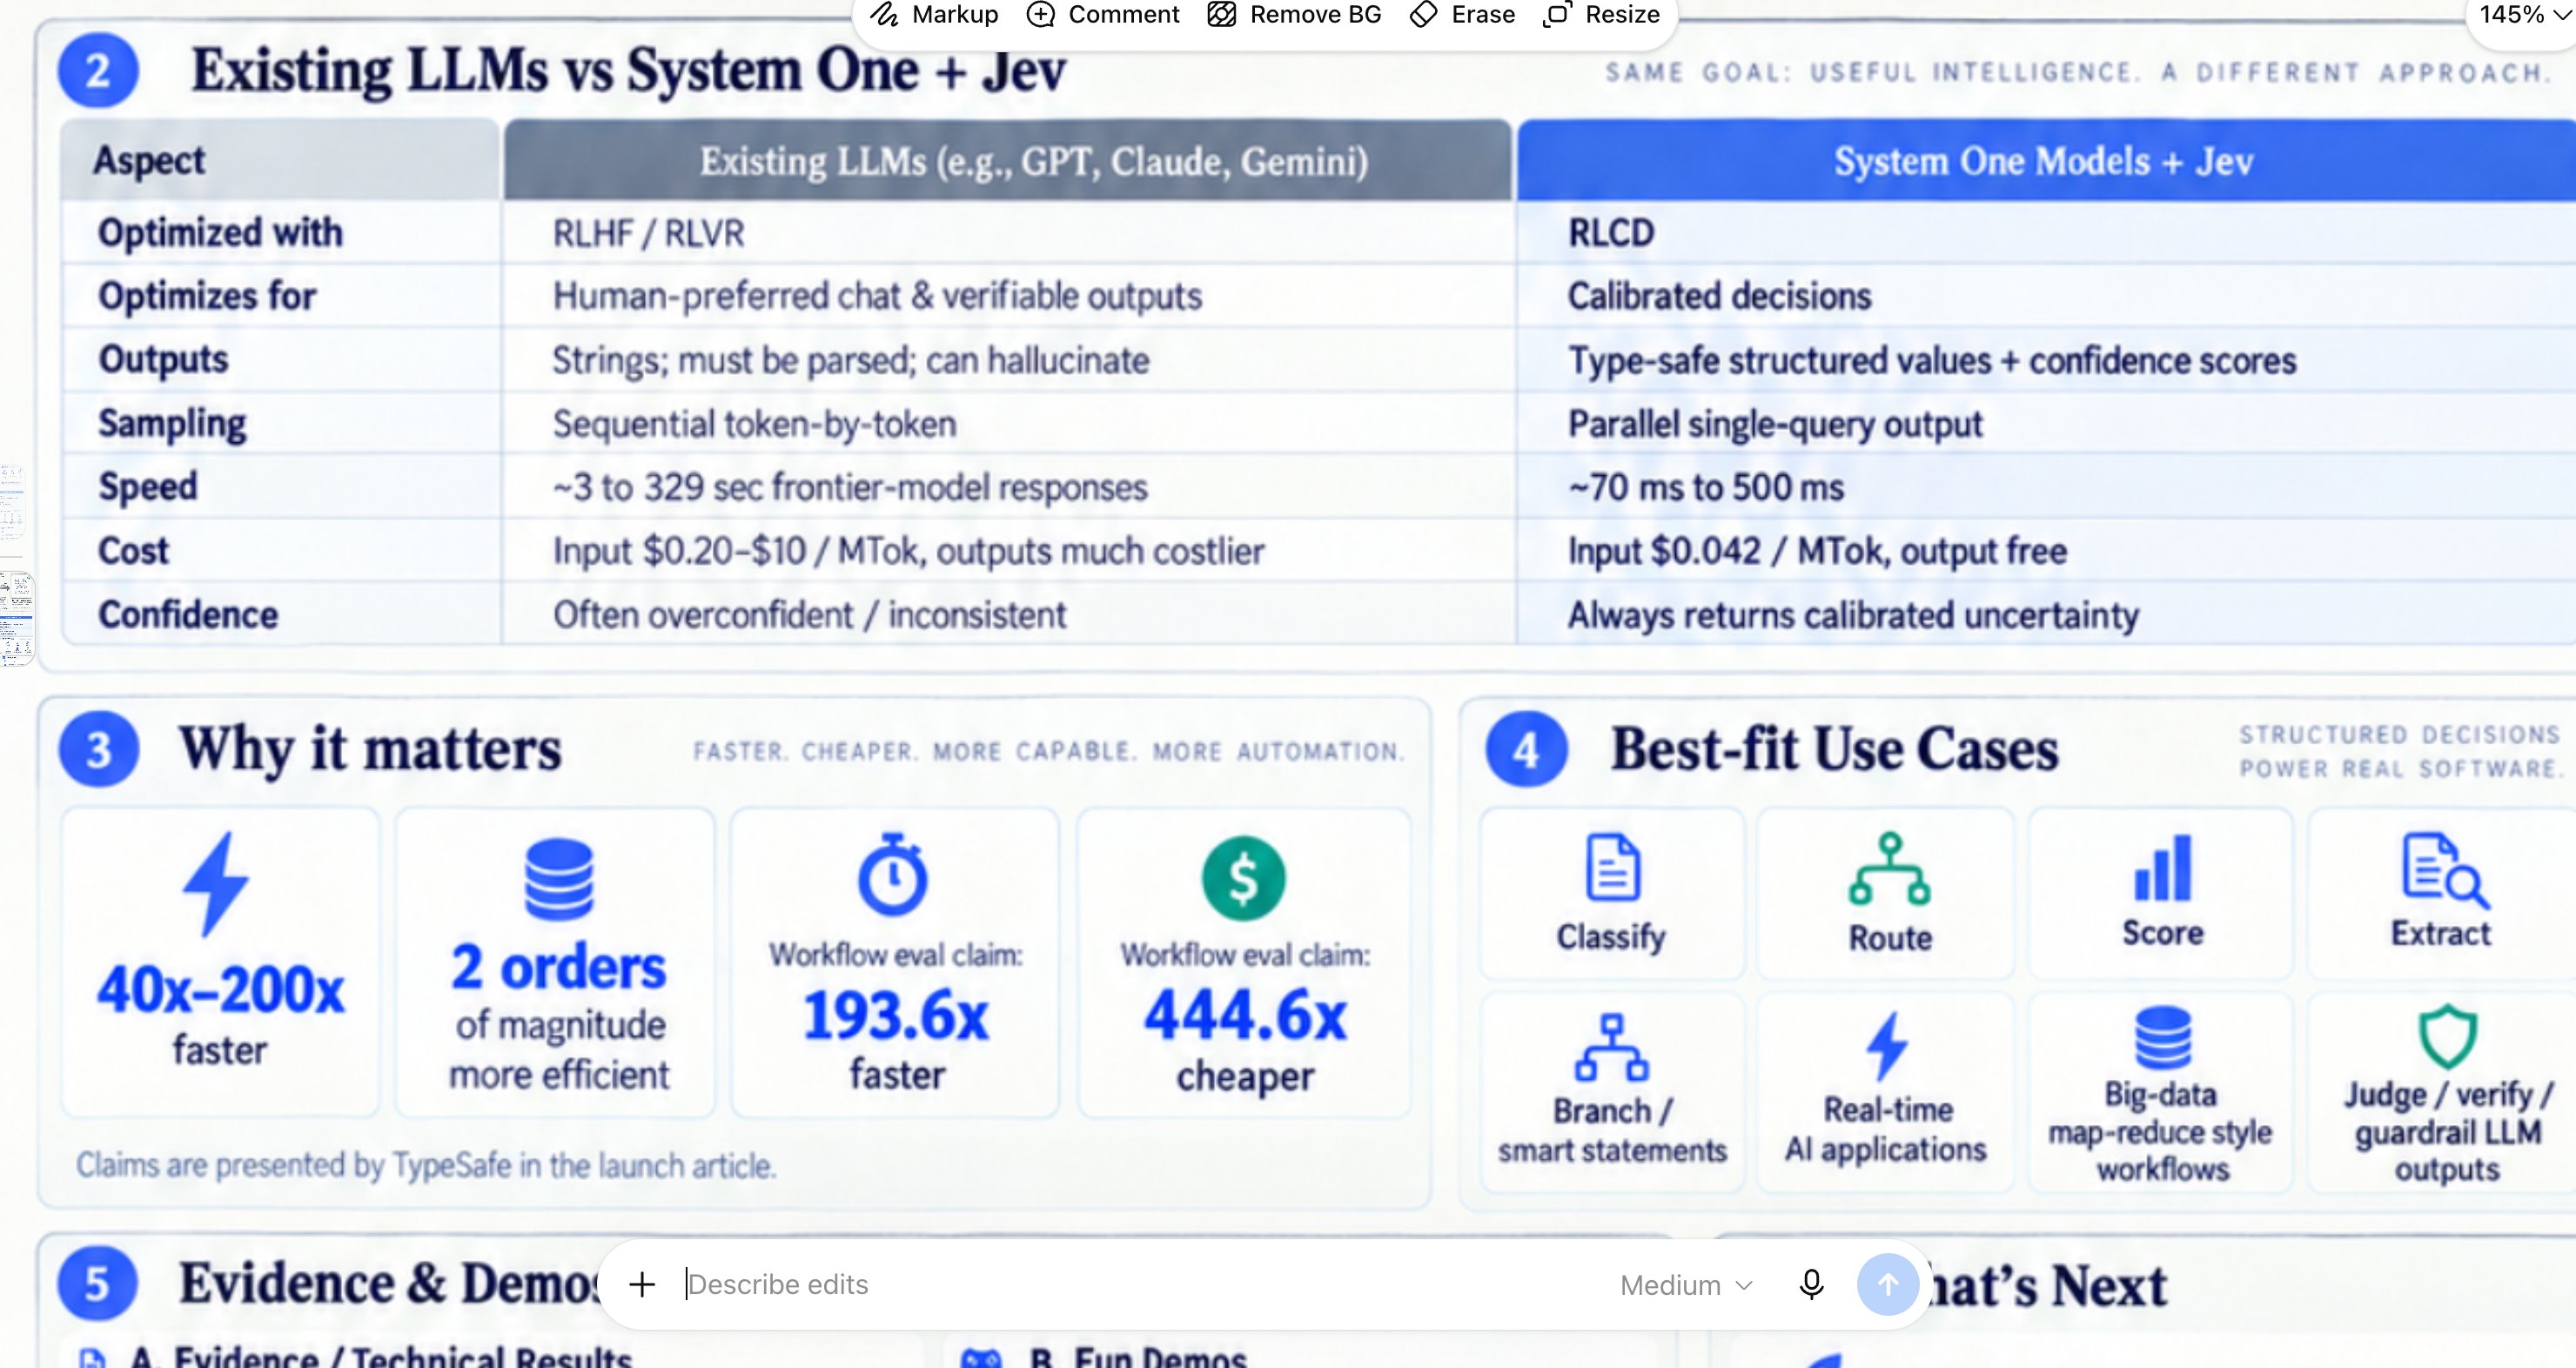Activate the Erase tool
The width and height of the screenshot is (2576, 1368).
click(1463, 15)
